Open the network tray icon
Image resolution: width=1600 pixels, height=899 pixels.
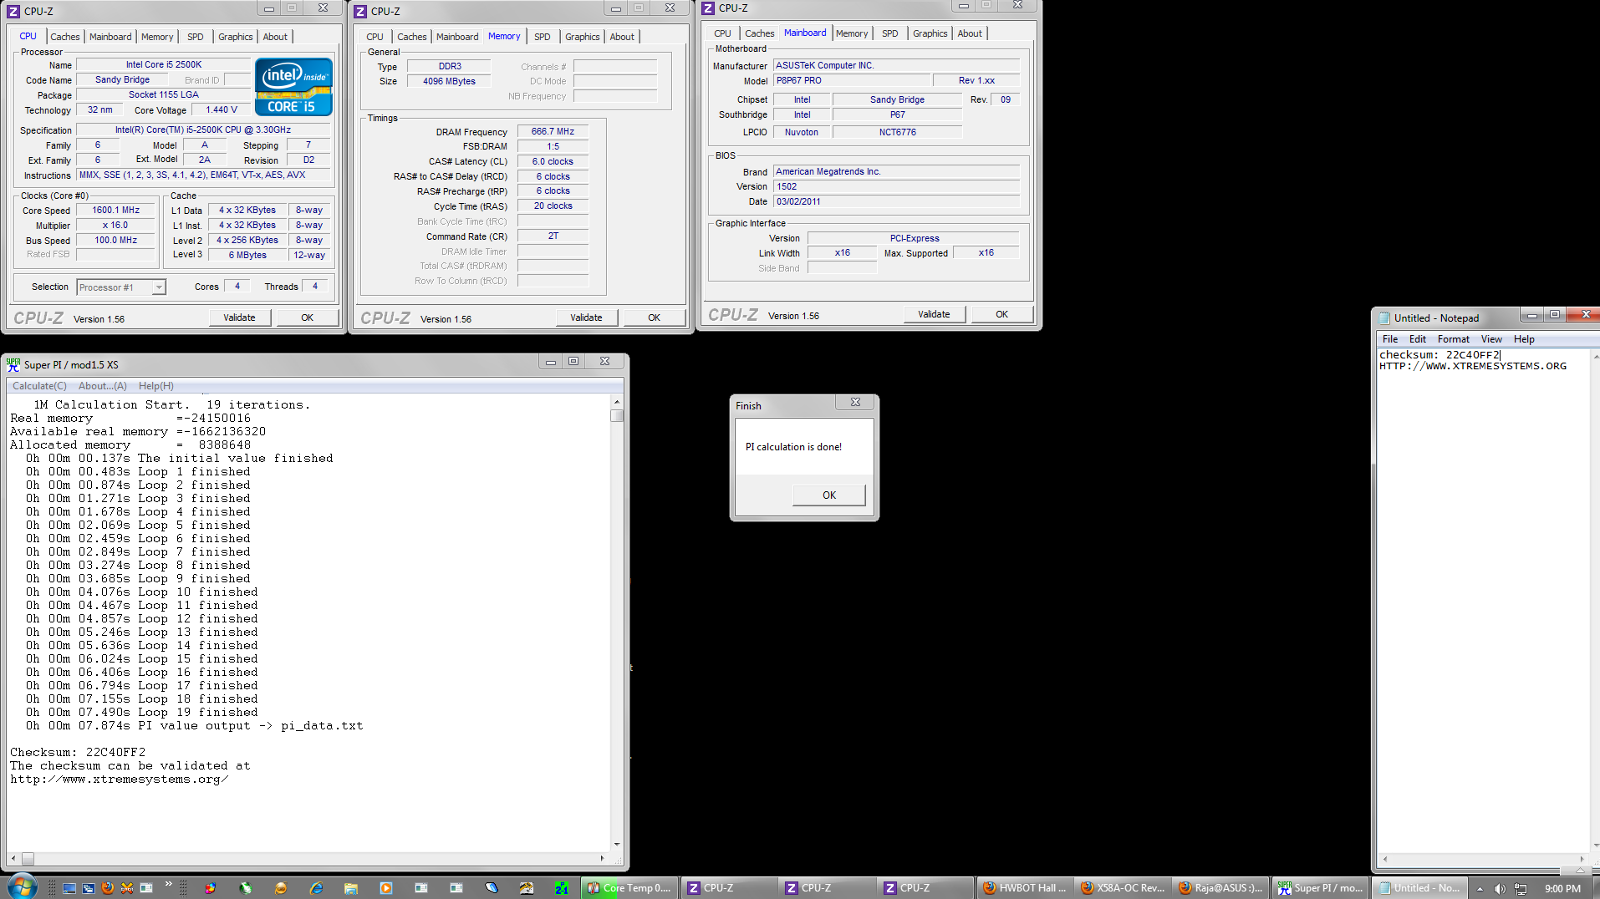(1521, 889)
